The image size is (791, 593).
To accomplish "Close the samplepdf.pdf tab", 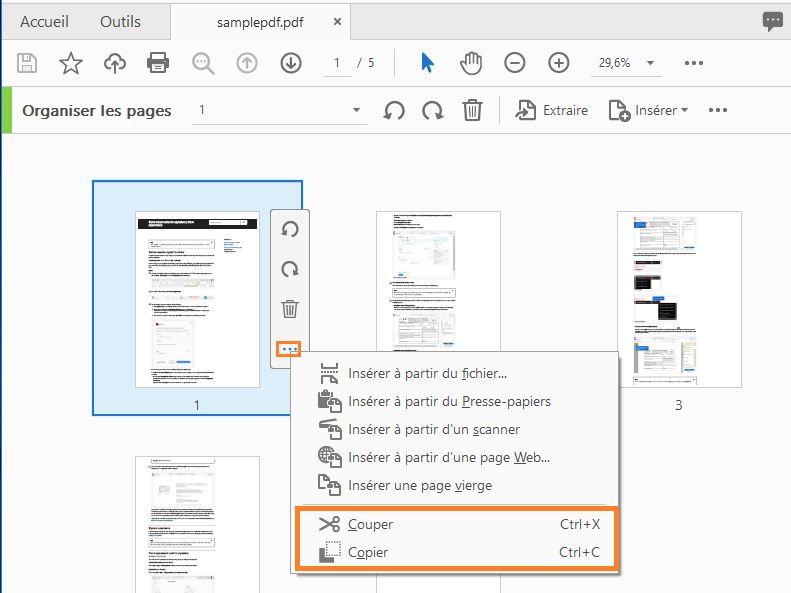I will coord(337,22).
